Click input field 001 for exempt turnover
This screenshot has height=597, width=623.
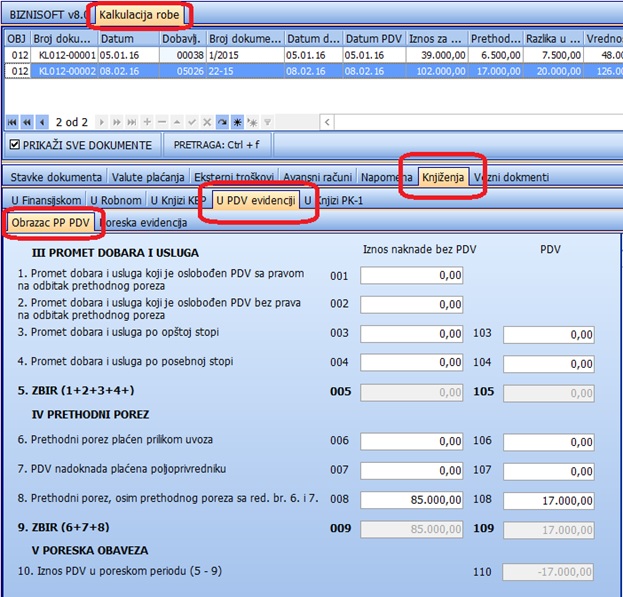411,275
